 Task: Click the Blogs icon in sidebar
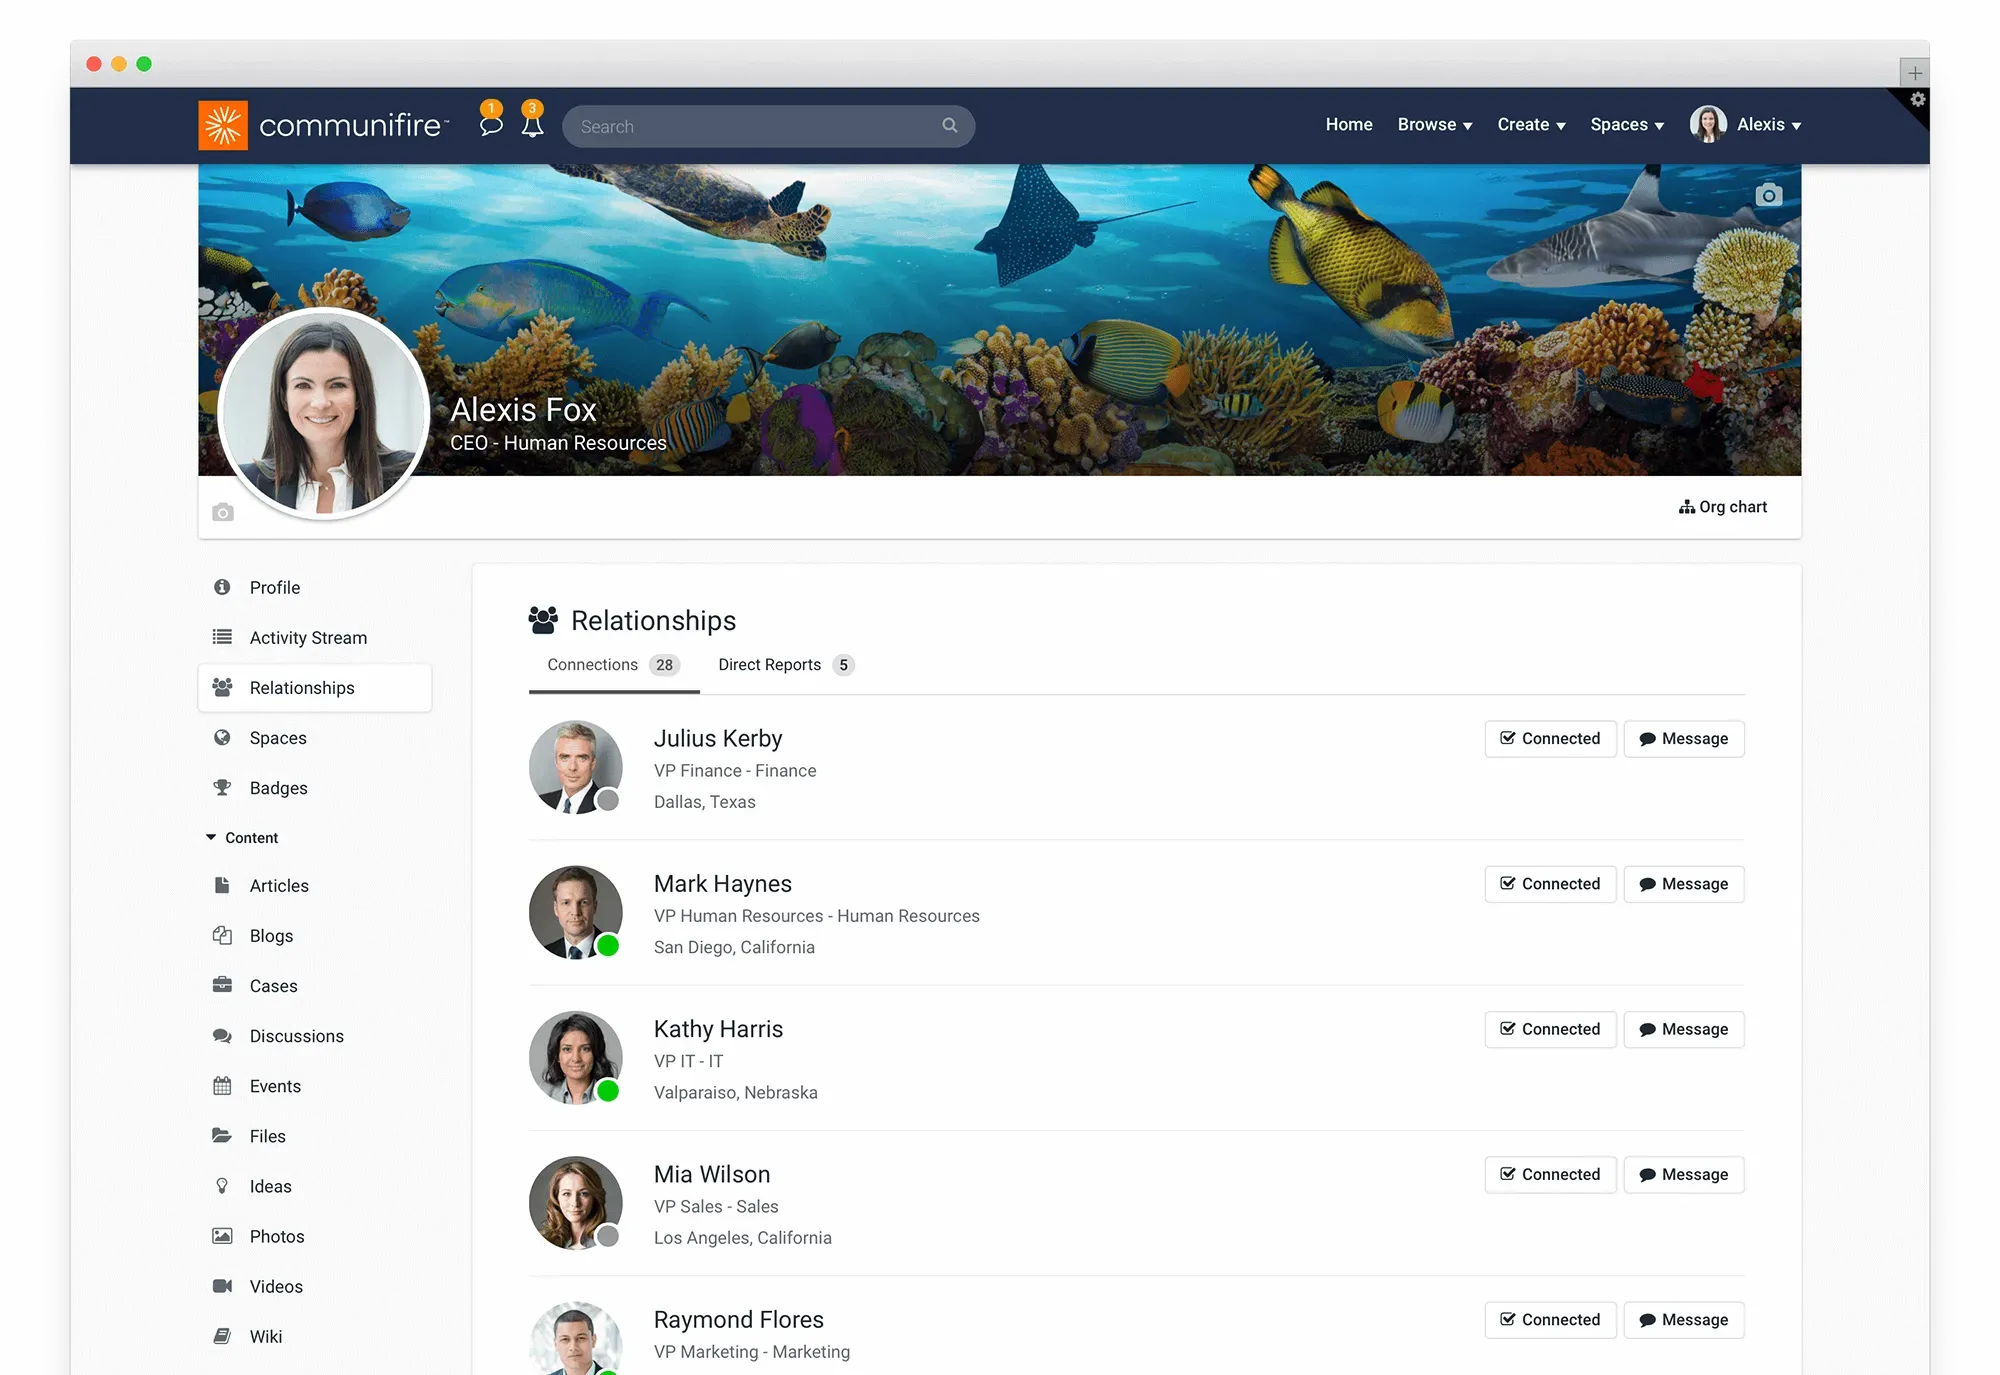[222, 935]
